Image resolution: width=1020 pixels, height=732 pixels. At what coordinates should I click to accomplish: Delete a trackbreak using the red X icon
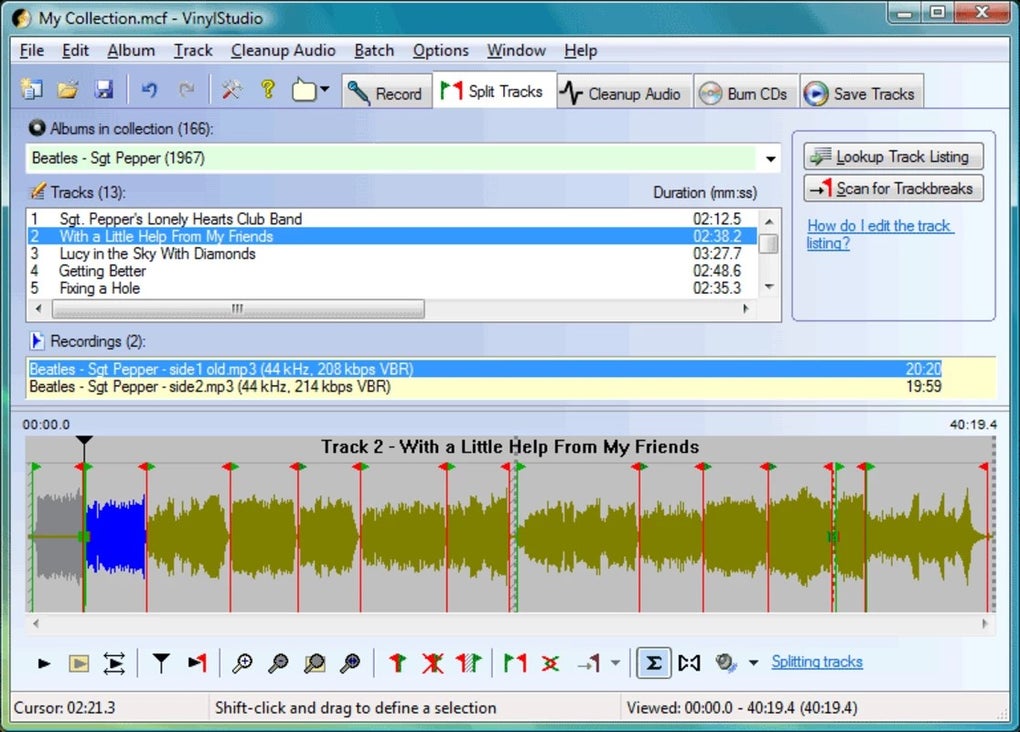click(432, 662)
